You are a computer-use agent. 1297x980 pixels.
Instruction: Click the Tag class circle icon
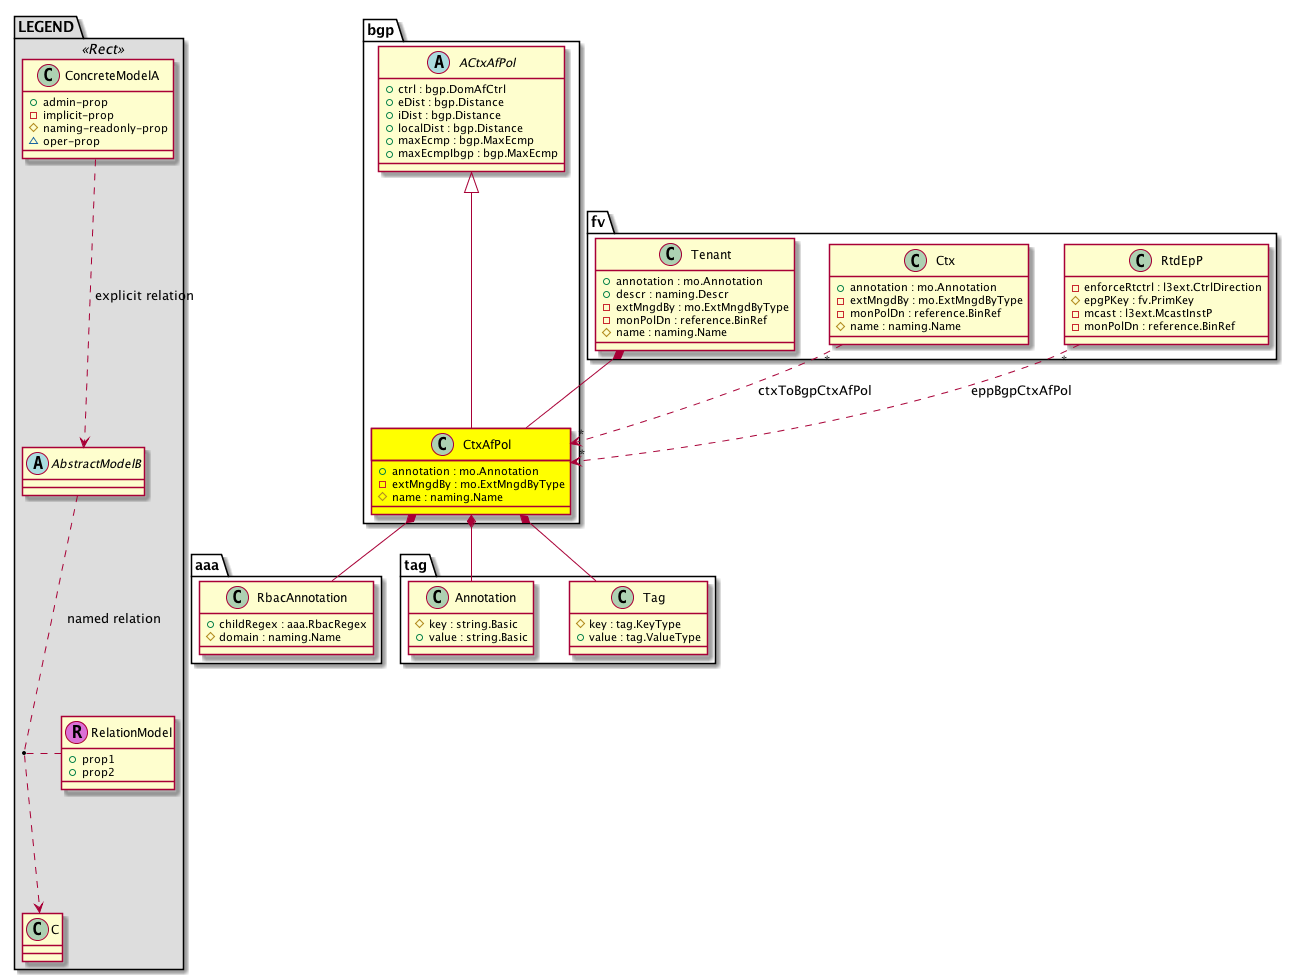[623, 598]
